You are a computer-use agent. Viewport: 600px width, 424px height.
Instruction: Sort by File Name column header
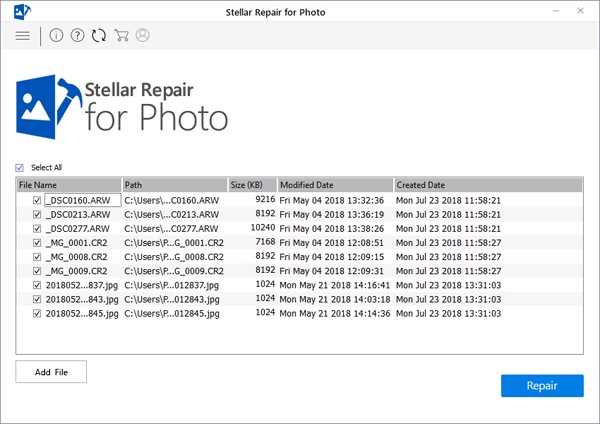69,185
